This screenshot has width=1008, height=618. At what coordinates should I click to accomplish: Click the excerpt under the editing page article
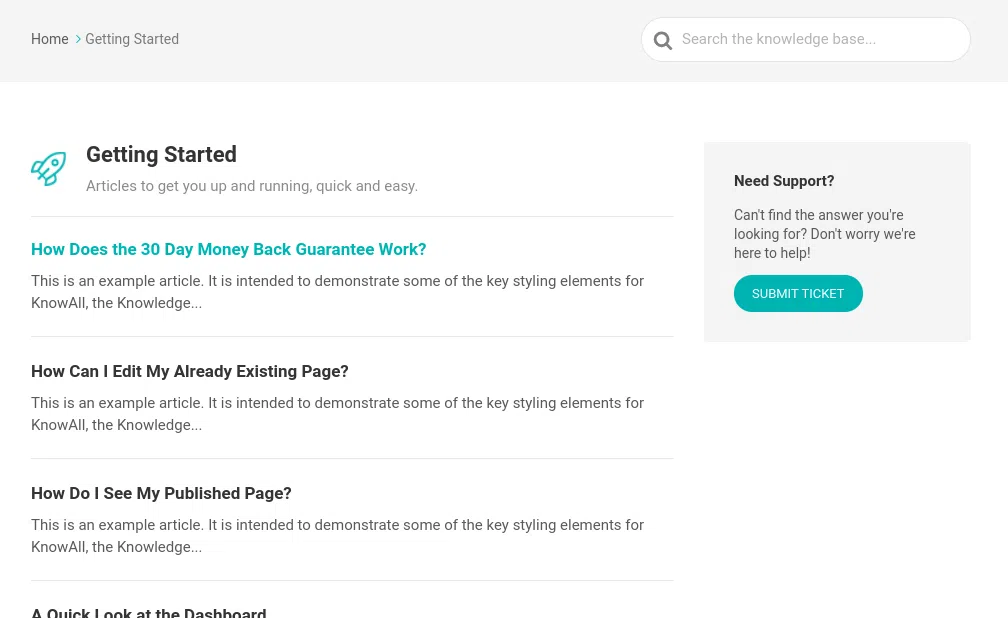tap(337, 414)
